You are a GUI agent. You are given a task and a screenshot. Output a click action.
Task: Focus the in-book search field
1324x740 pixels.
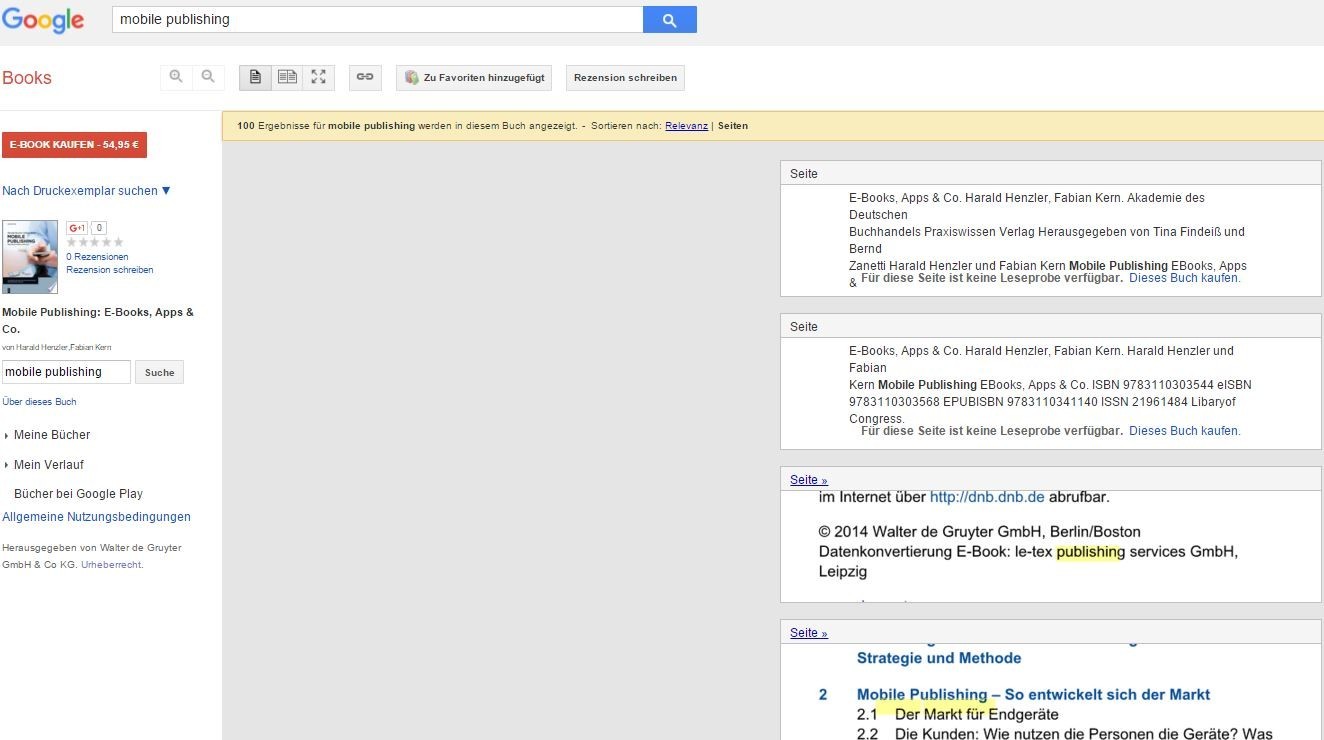click(x=66, y=372)
